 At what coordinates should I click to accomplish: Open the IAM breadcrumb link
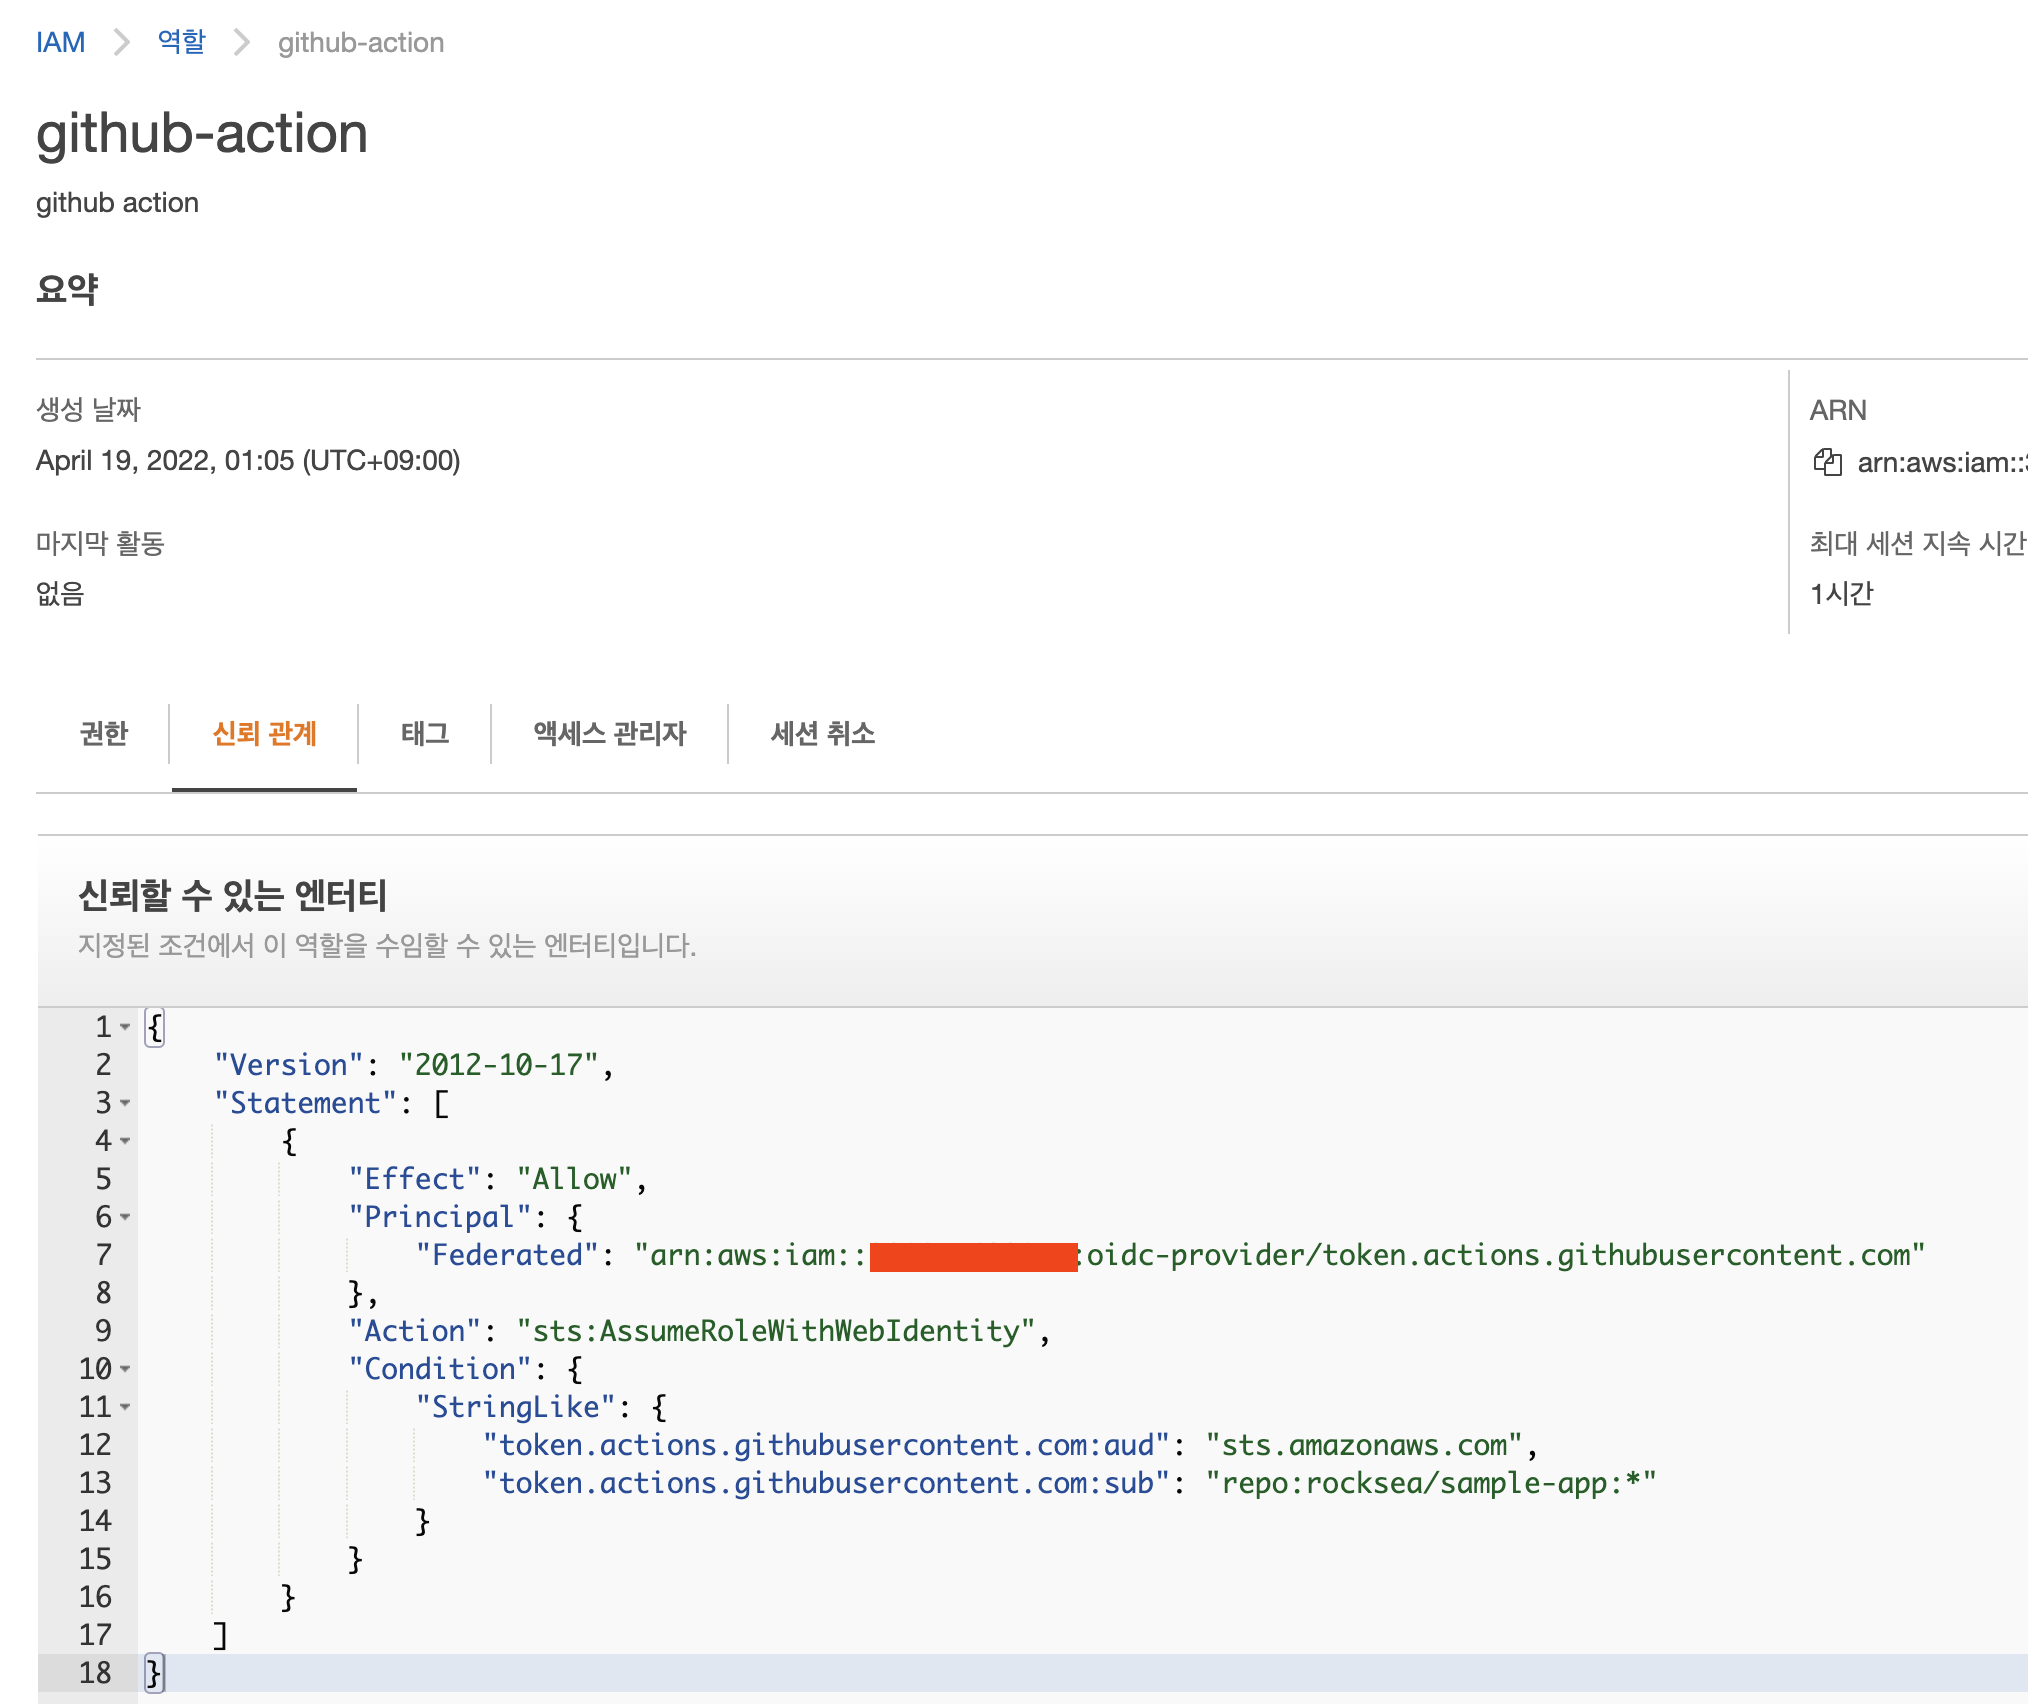point(60,42)
